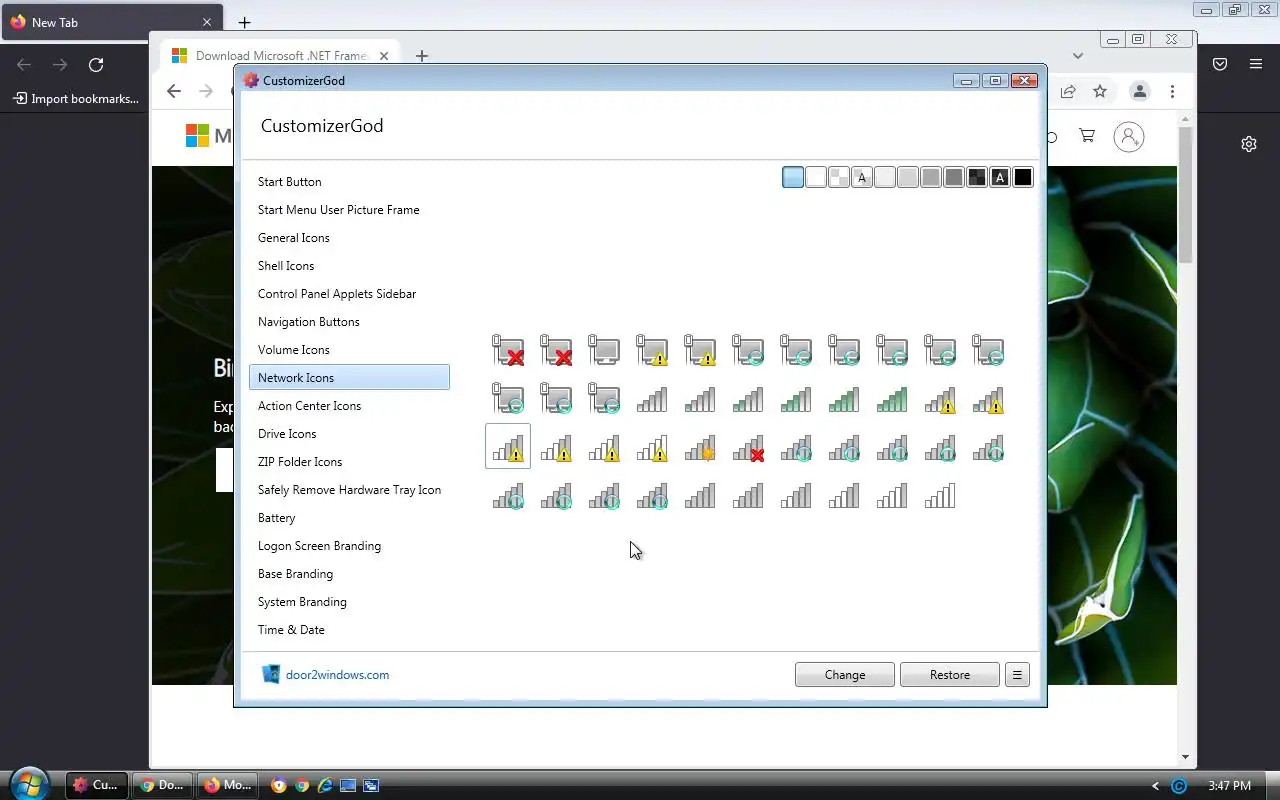Select Safely Remove Hardware Tray Icon
1280x800 pixels.
coord(349,490)
